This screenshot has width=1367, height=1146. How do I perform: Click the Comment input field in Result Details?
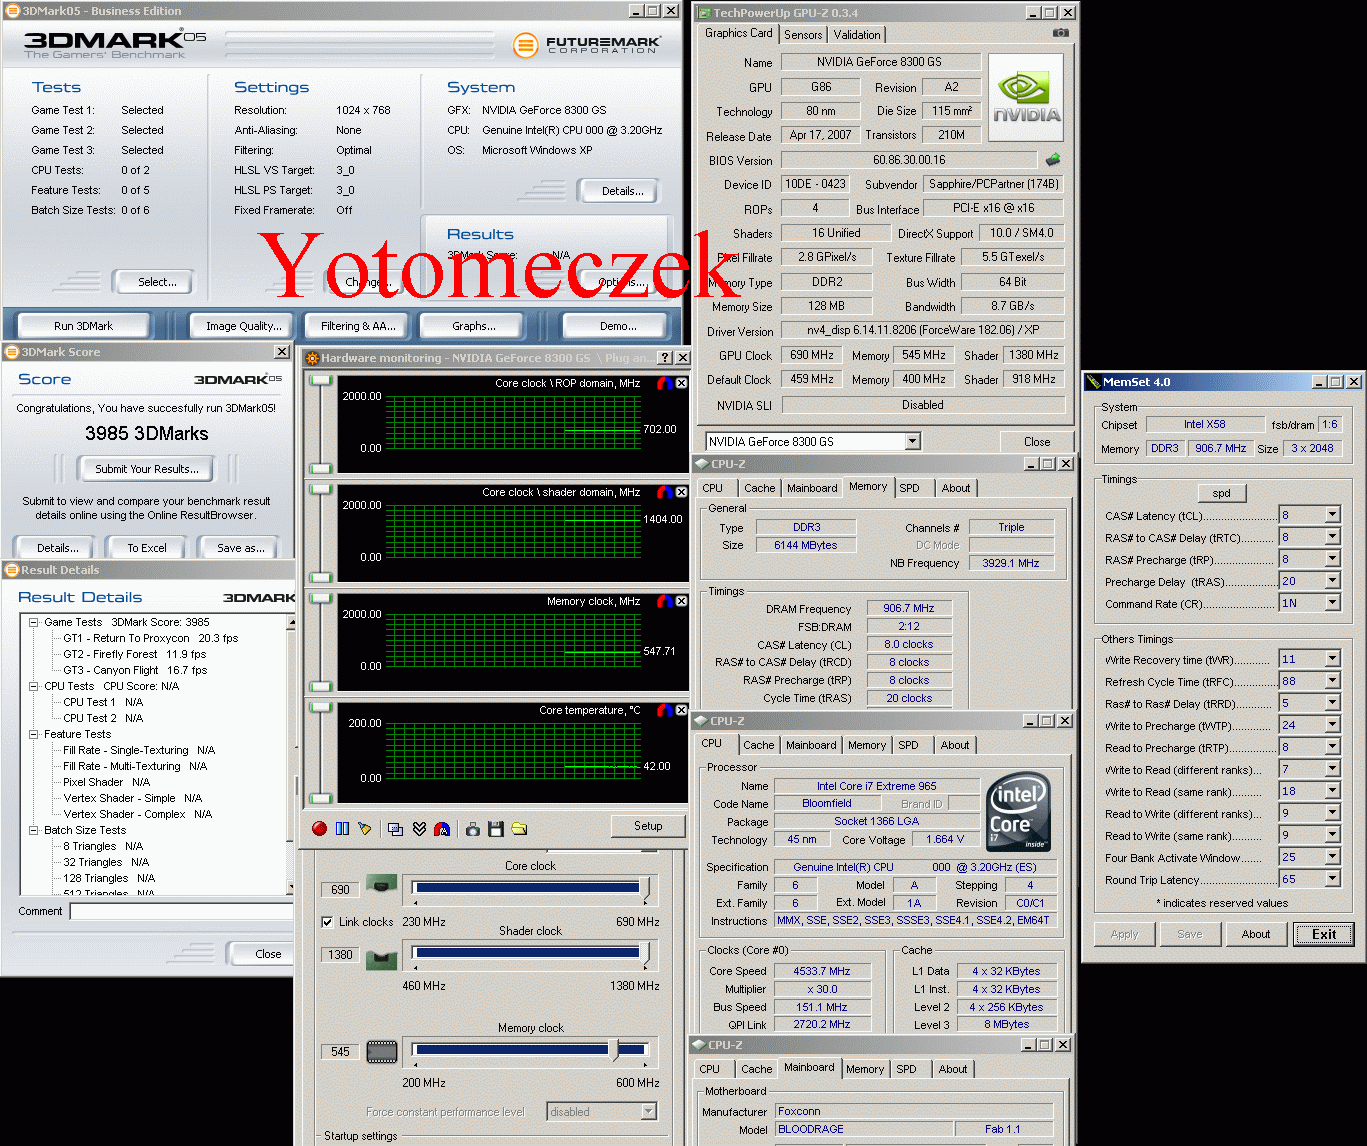coord(181,911)
